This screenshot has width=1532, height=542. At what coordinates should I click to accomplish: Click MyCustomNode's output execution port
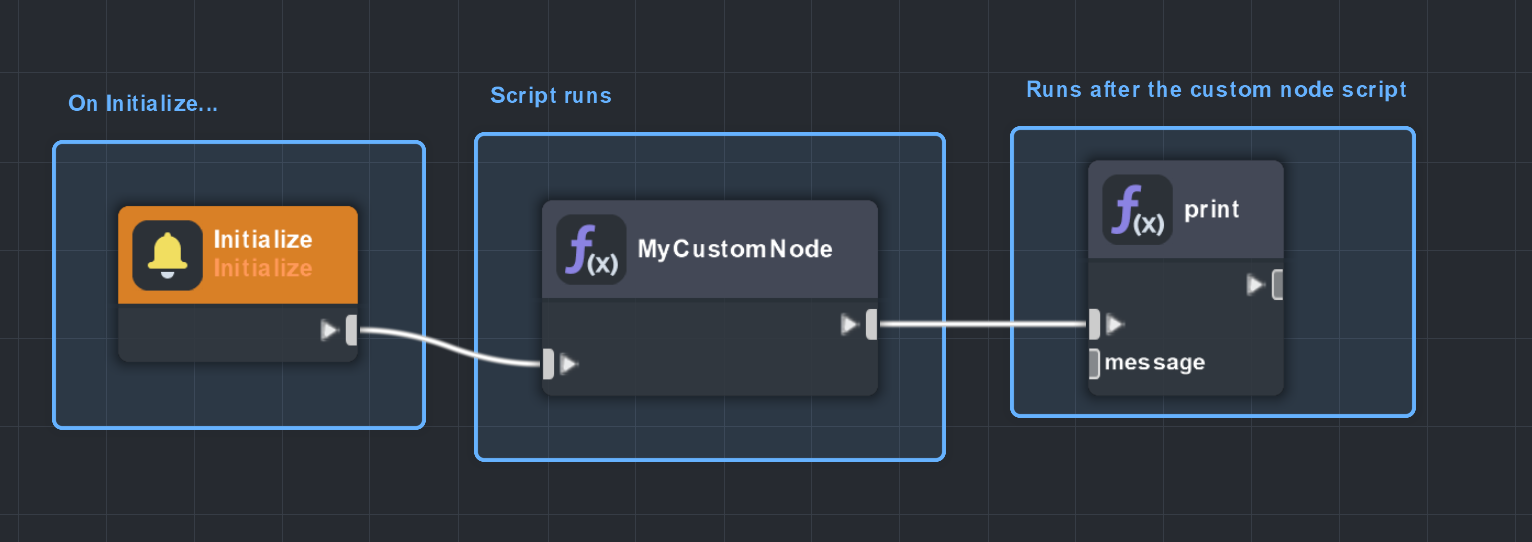871,324
